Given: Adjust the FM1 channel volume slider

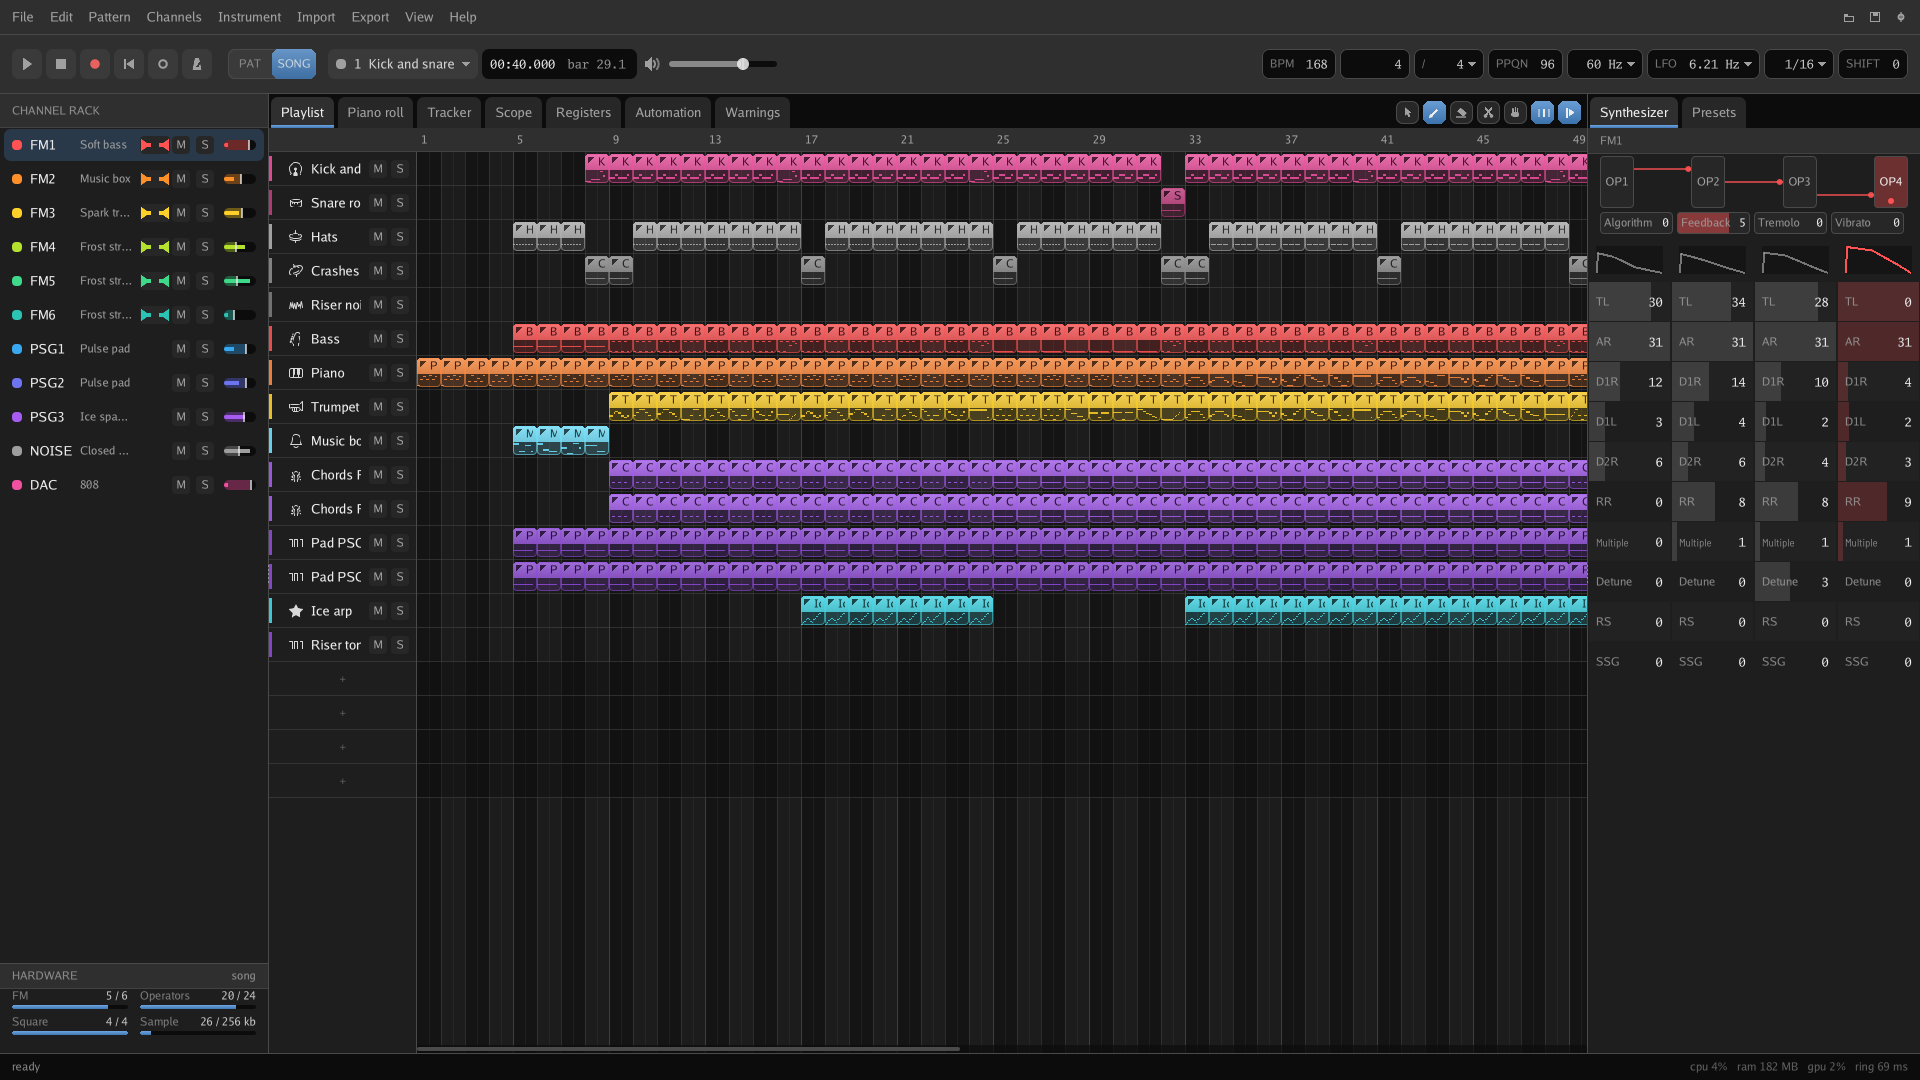Looking at the screenshot, I should pyautogui.click(x=239, y=145).
